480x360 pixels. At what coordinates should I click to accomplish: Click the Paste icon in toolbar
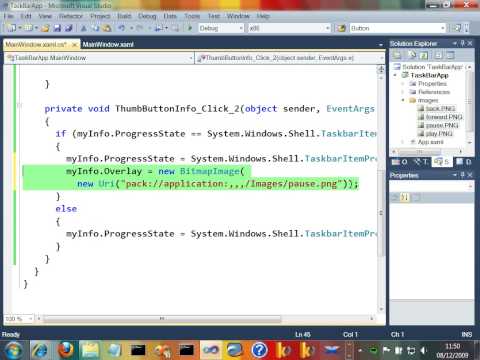[x=107, y=28]
